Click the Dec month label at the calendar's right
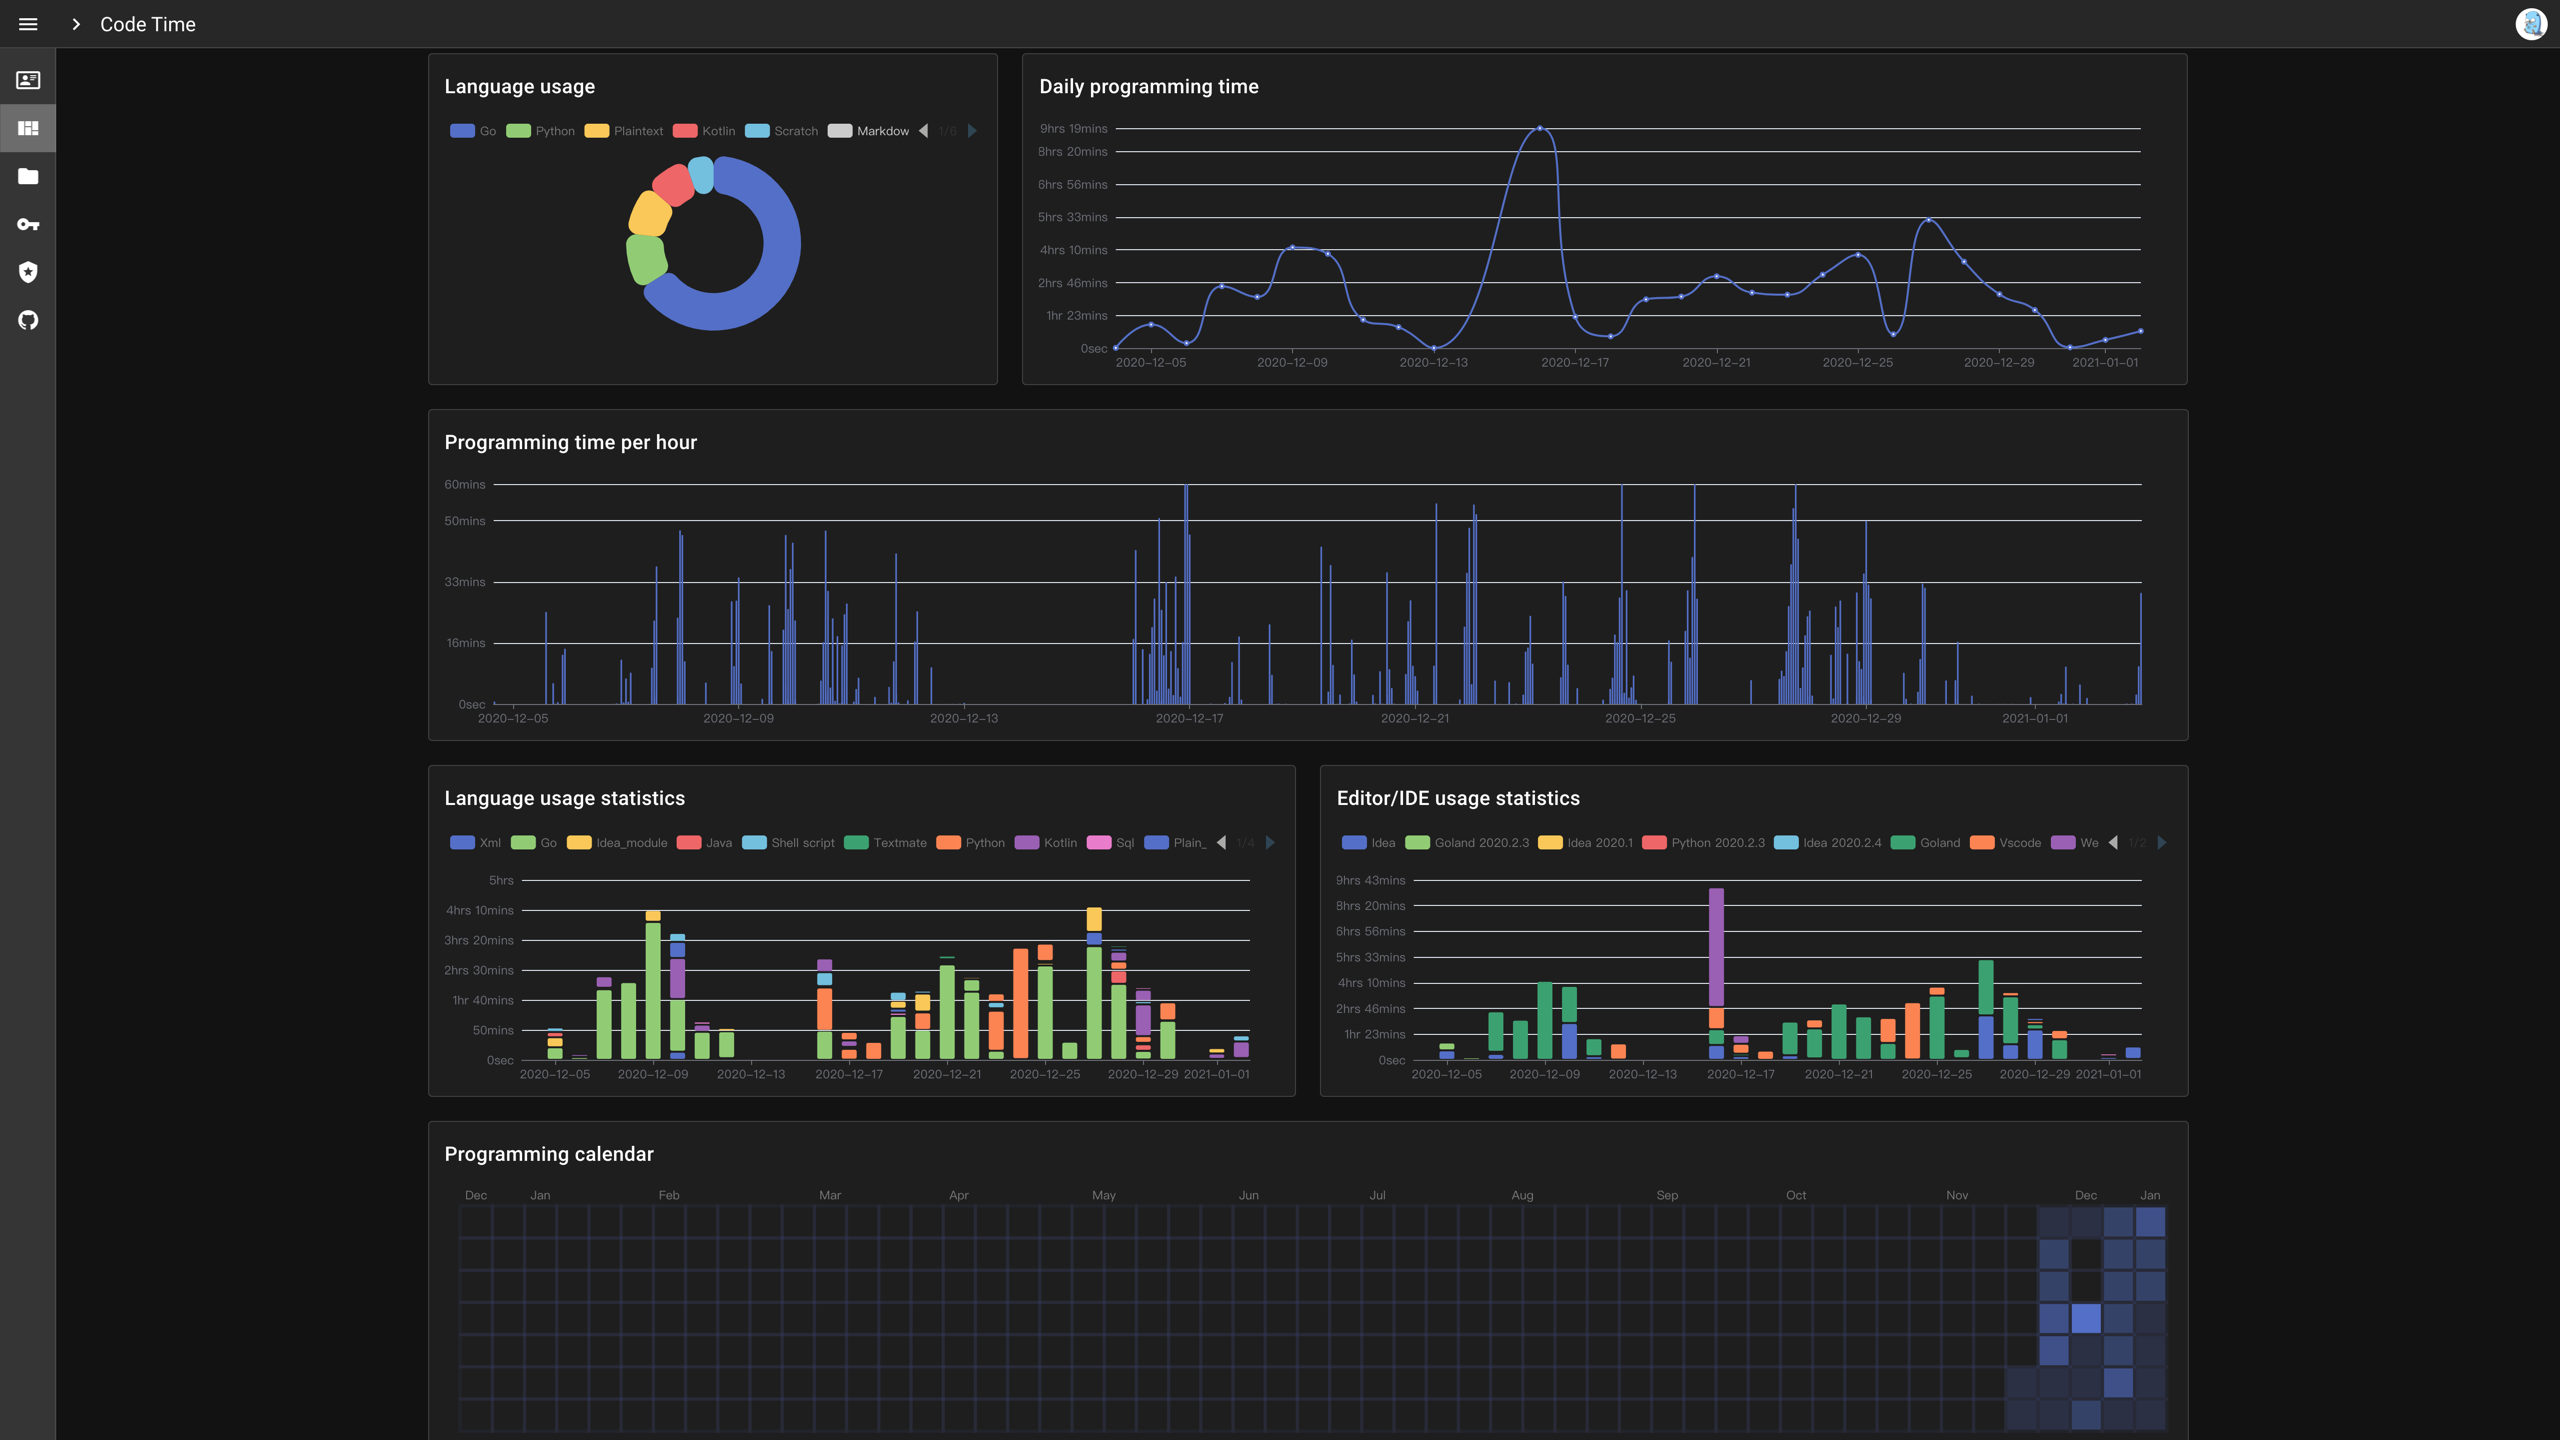This screenshot has height=1440, width=2560. pyautogui.click(x=2086, y=1195)
